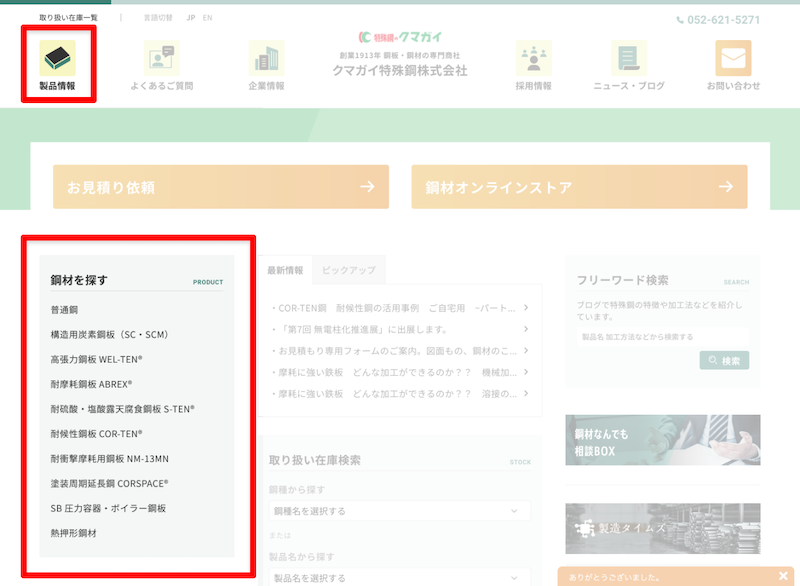800x586 pixels.
Task: Close the ありがとうございました notification
Action: coord(783,576)
